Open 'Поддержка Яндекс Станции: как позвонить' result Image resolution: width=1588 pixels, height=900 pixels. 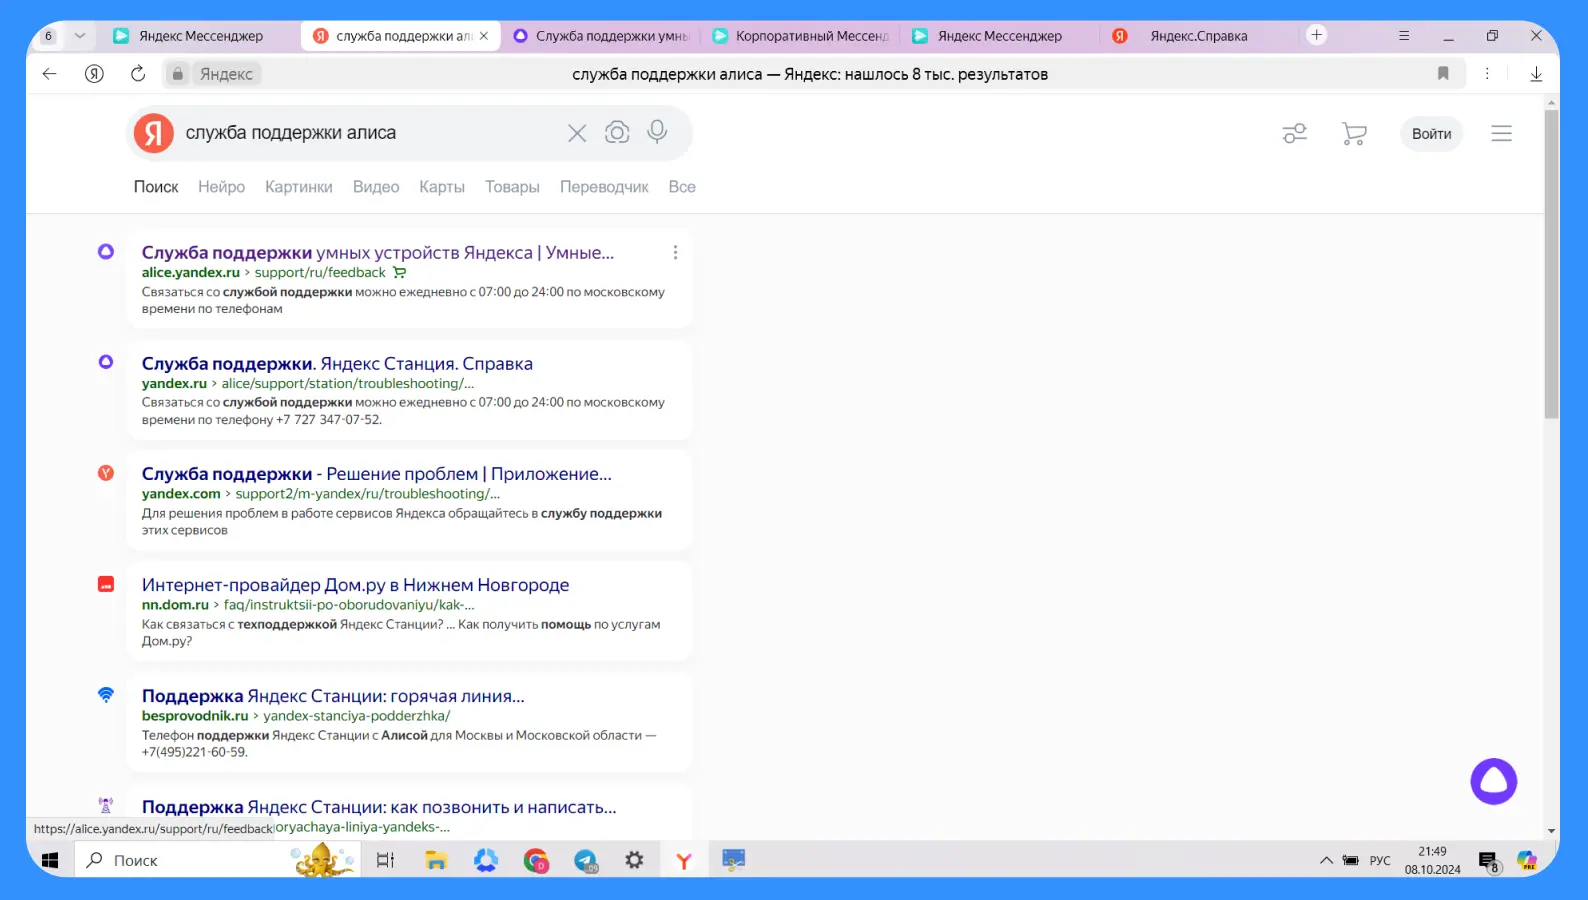(379, 807)
